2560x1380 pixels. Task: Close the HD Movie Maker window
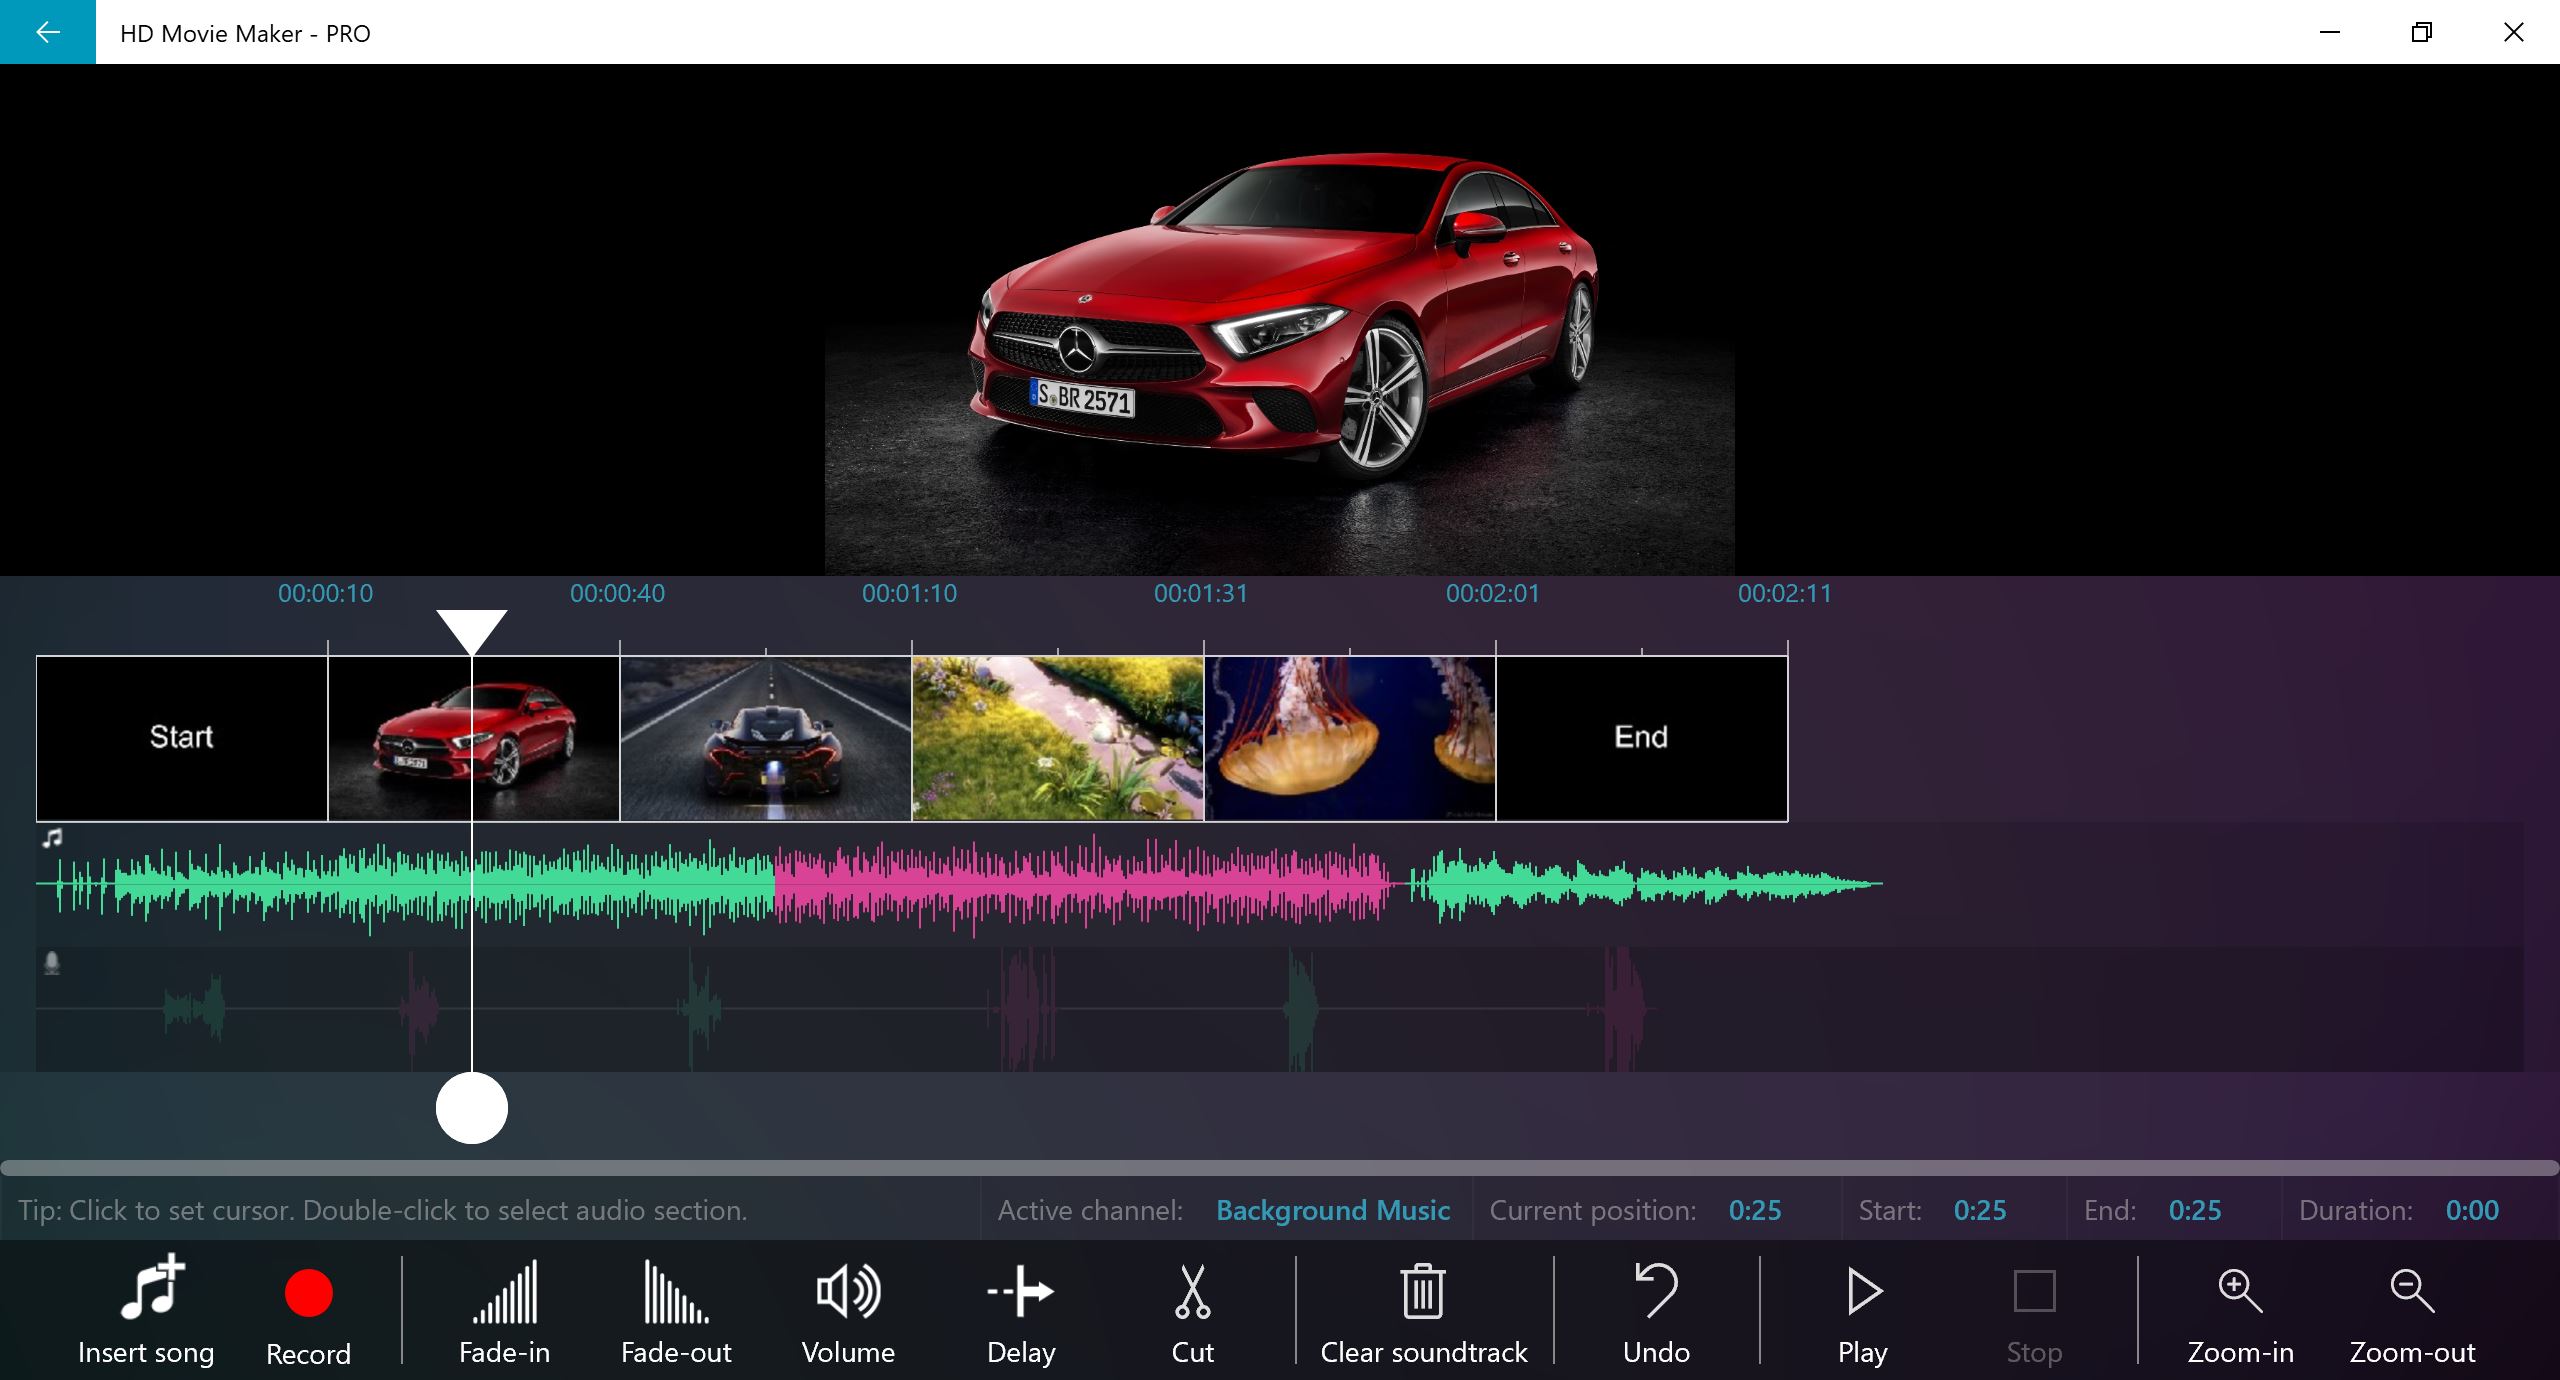(2514, 32)
